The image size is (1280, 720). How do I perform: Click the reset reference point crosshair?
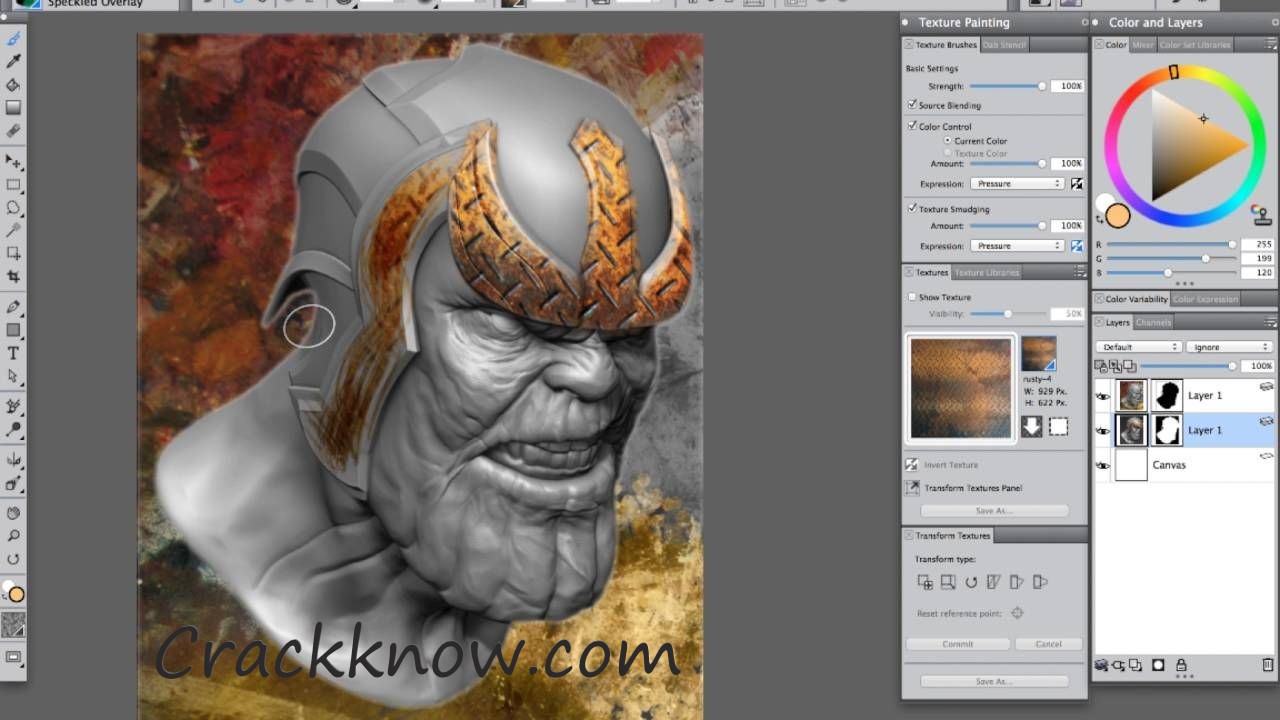(x=1017, y=613)
